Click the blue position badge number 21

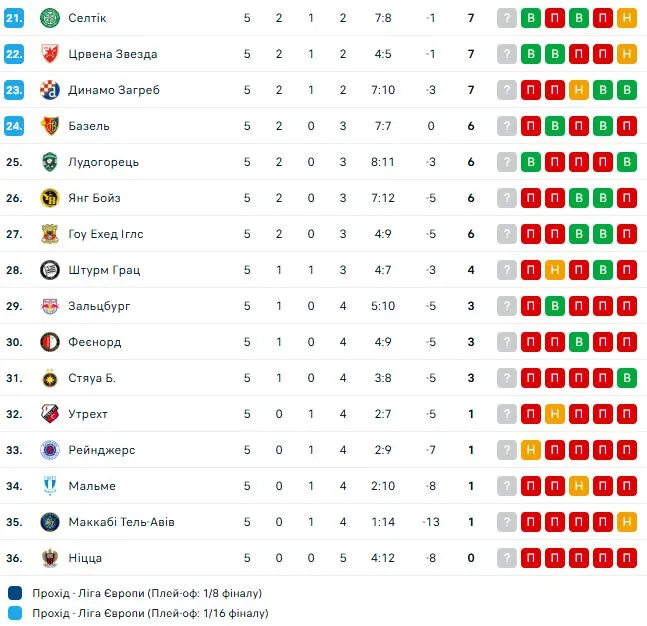coord(13,18)
